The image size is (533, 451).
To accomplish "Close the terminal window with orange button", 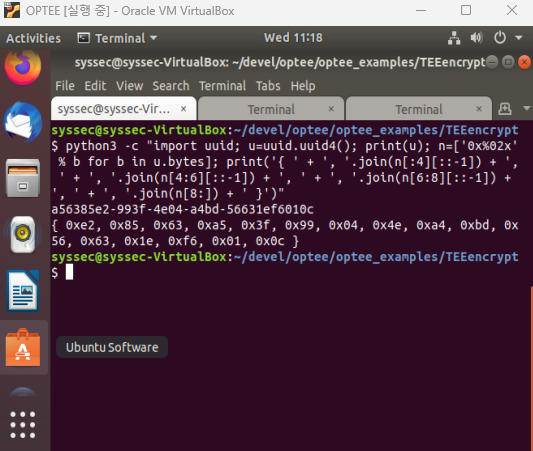I will pos(525,62).
